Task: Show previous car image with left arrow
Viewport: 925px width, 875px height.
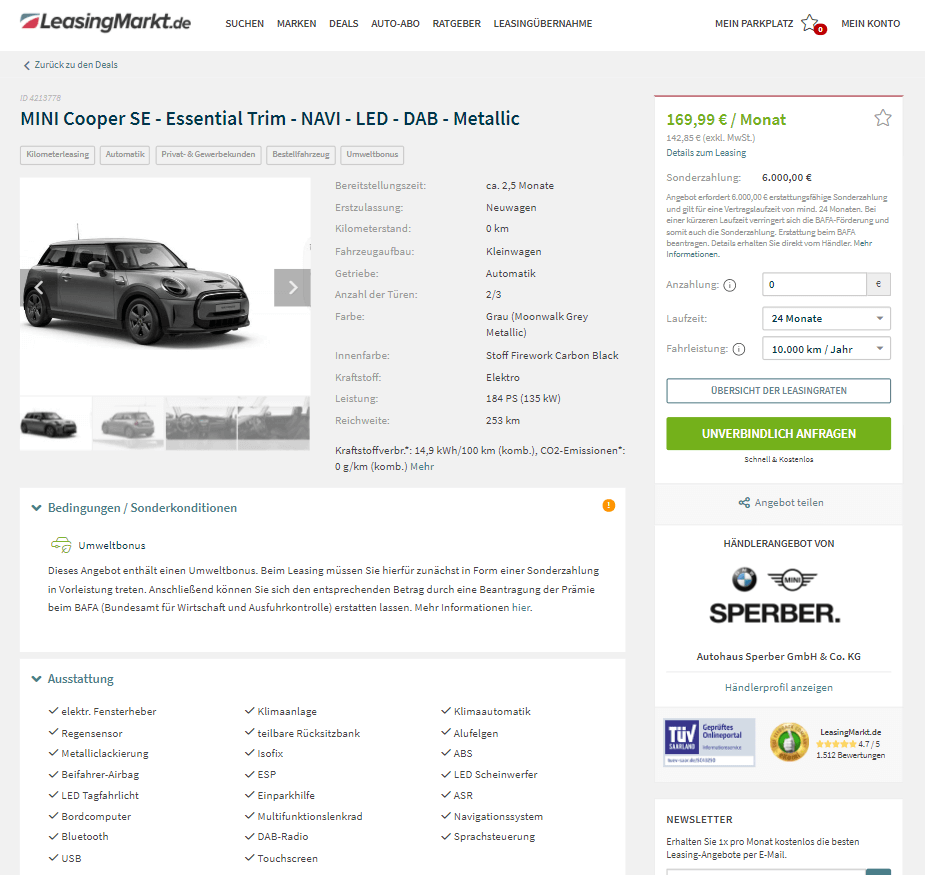Action: coord(39,288)
